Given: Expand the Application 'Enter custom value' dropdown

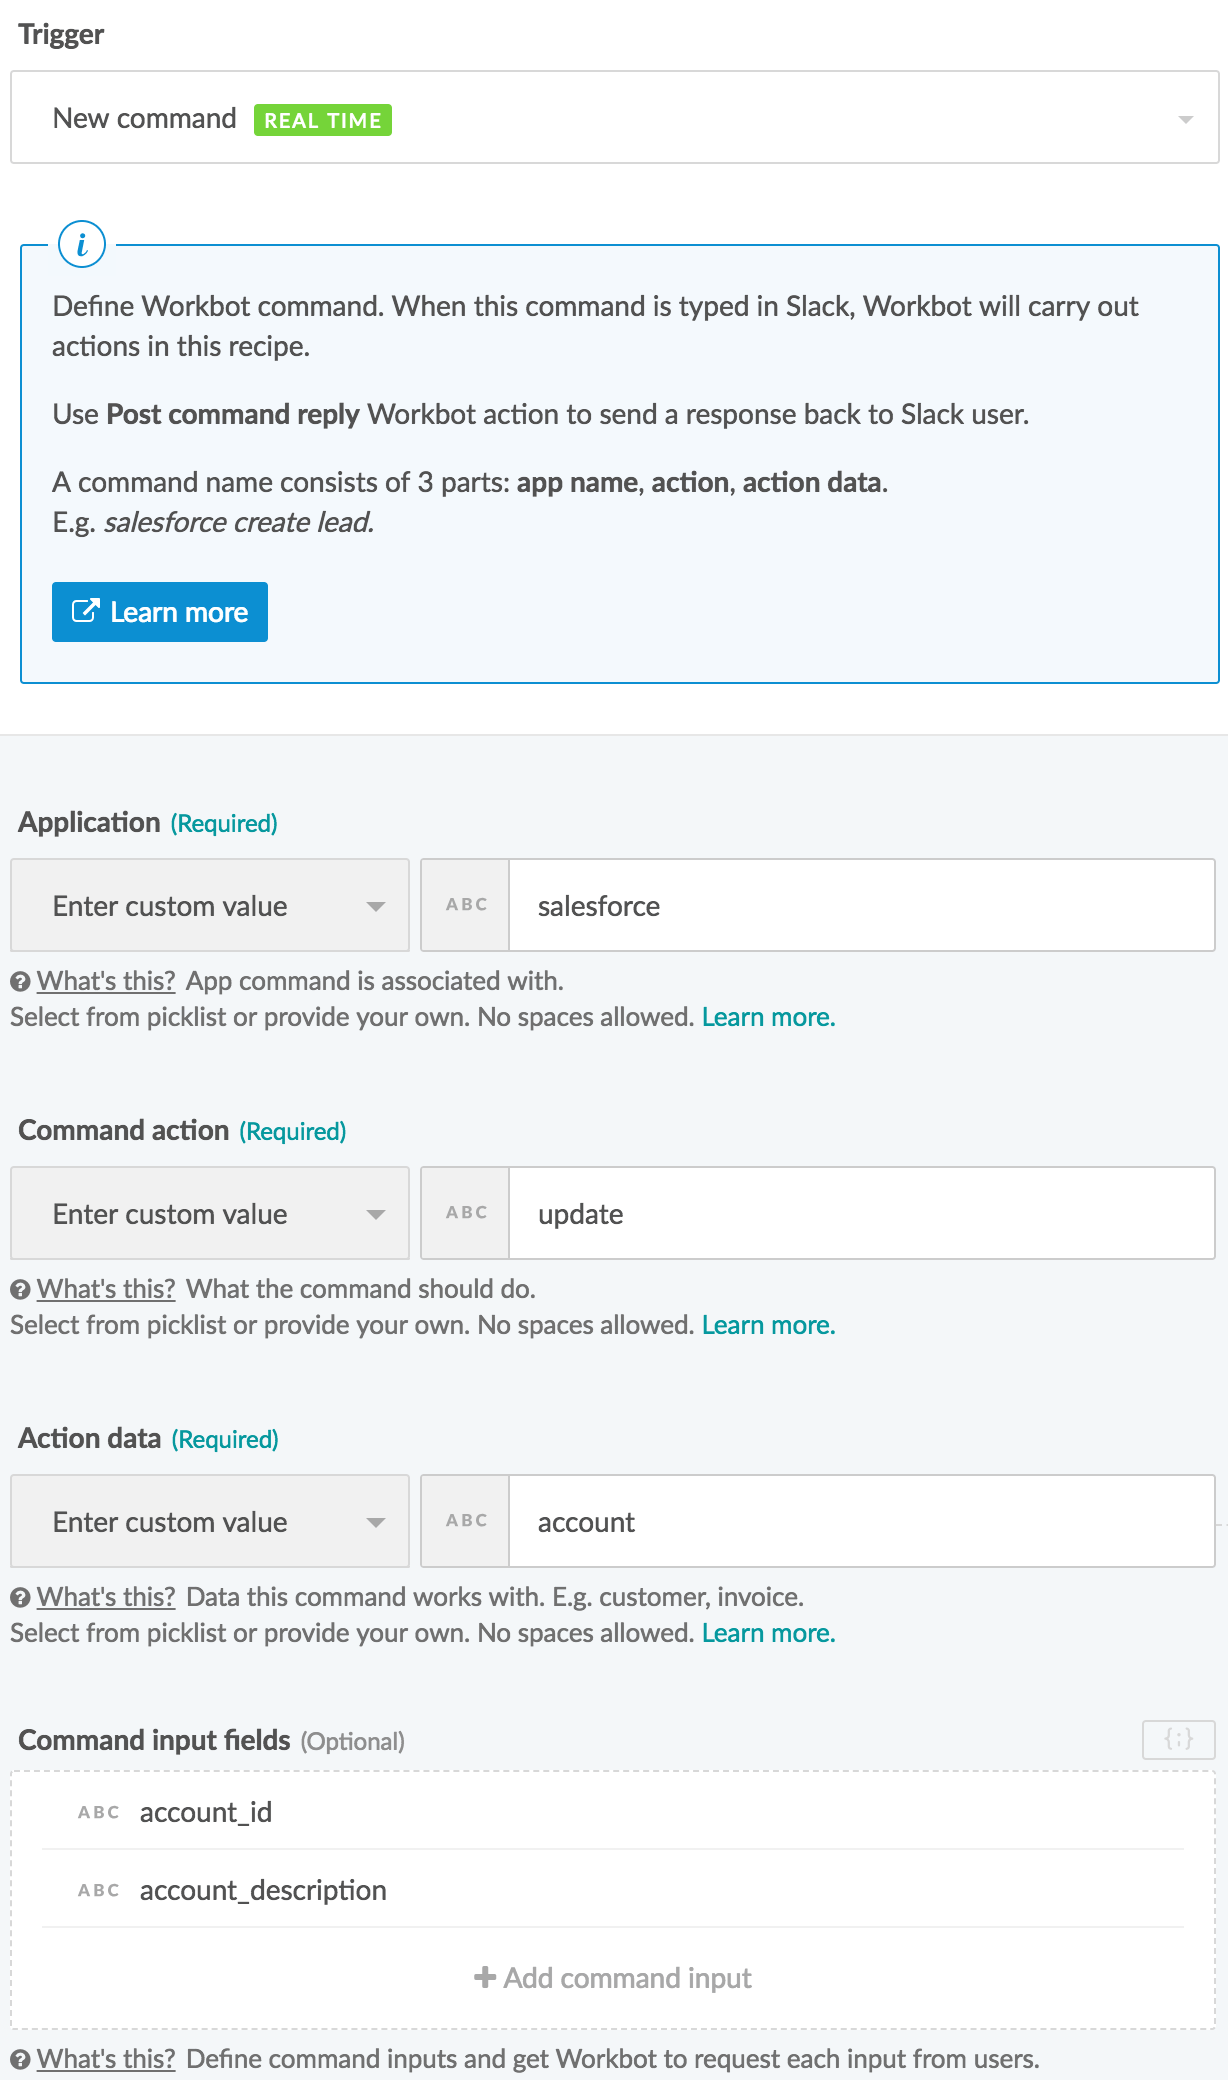Looking at the screenshot, I should [x=210, y=905].
